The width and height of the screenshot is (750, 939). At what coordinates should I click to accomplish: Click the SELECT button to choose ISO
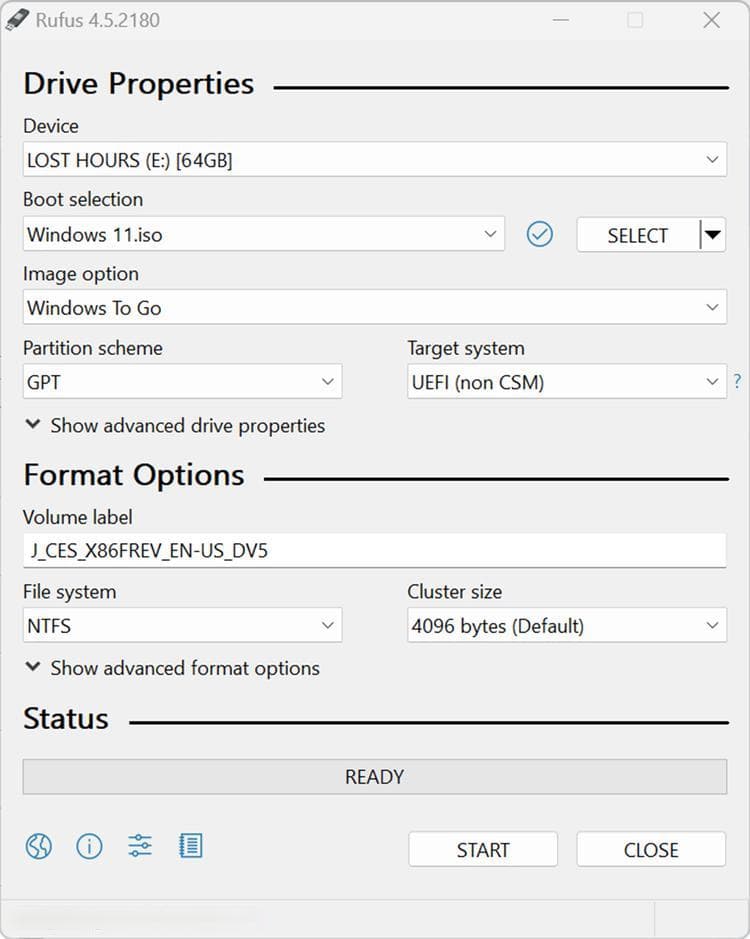pos(637,235)
